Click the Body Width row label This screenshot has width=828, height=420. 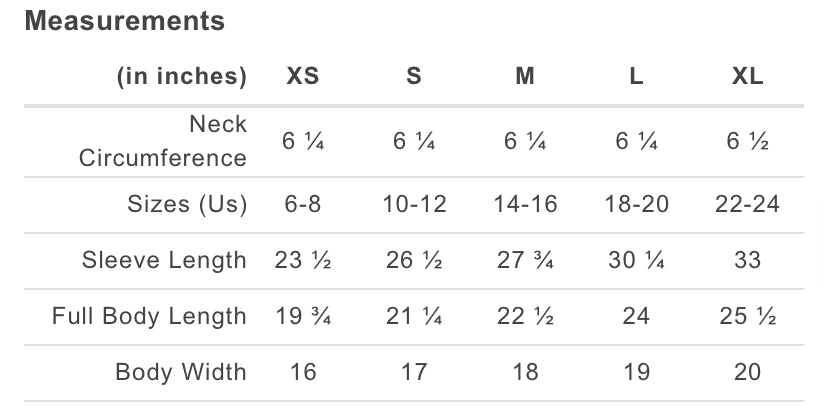click(x=180, y=372)
